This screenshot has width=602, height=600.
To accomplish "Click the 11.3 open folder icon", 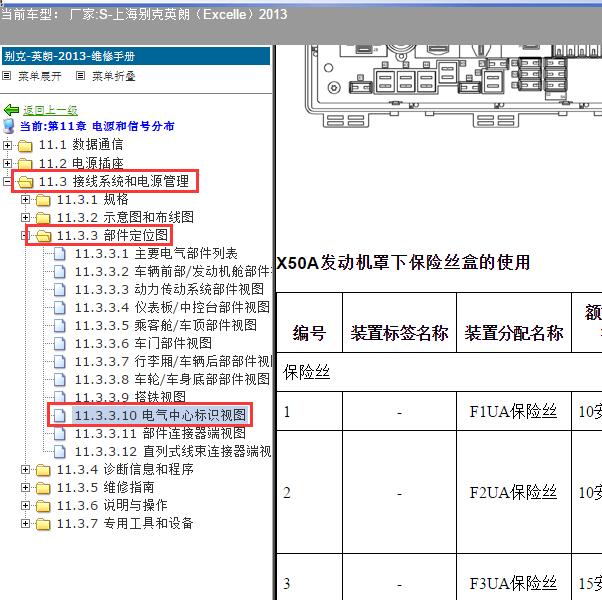I will click(x=25, y=182).
